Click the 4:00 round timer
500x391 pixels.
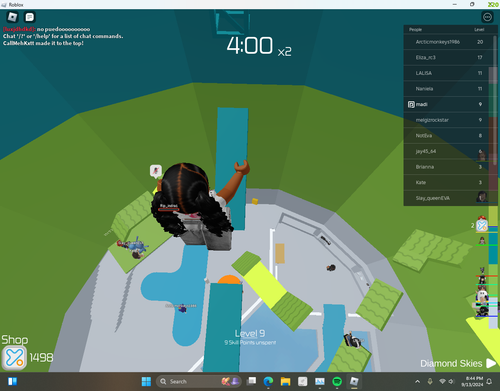click(x=250, y=45)
